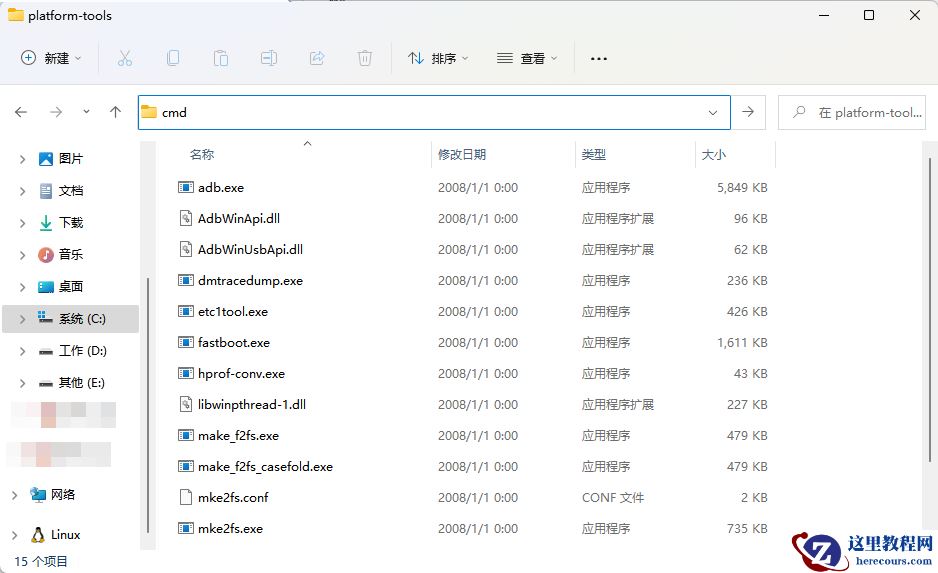Click the 图片 pictures folder icon
This screenshot has width=938, height=573.
(46, 159)
